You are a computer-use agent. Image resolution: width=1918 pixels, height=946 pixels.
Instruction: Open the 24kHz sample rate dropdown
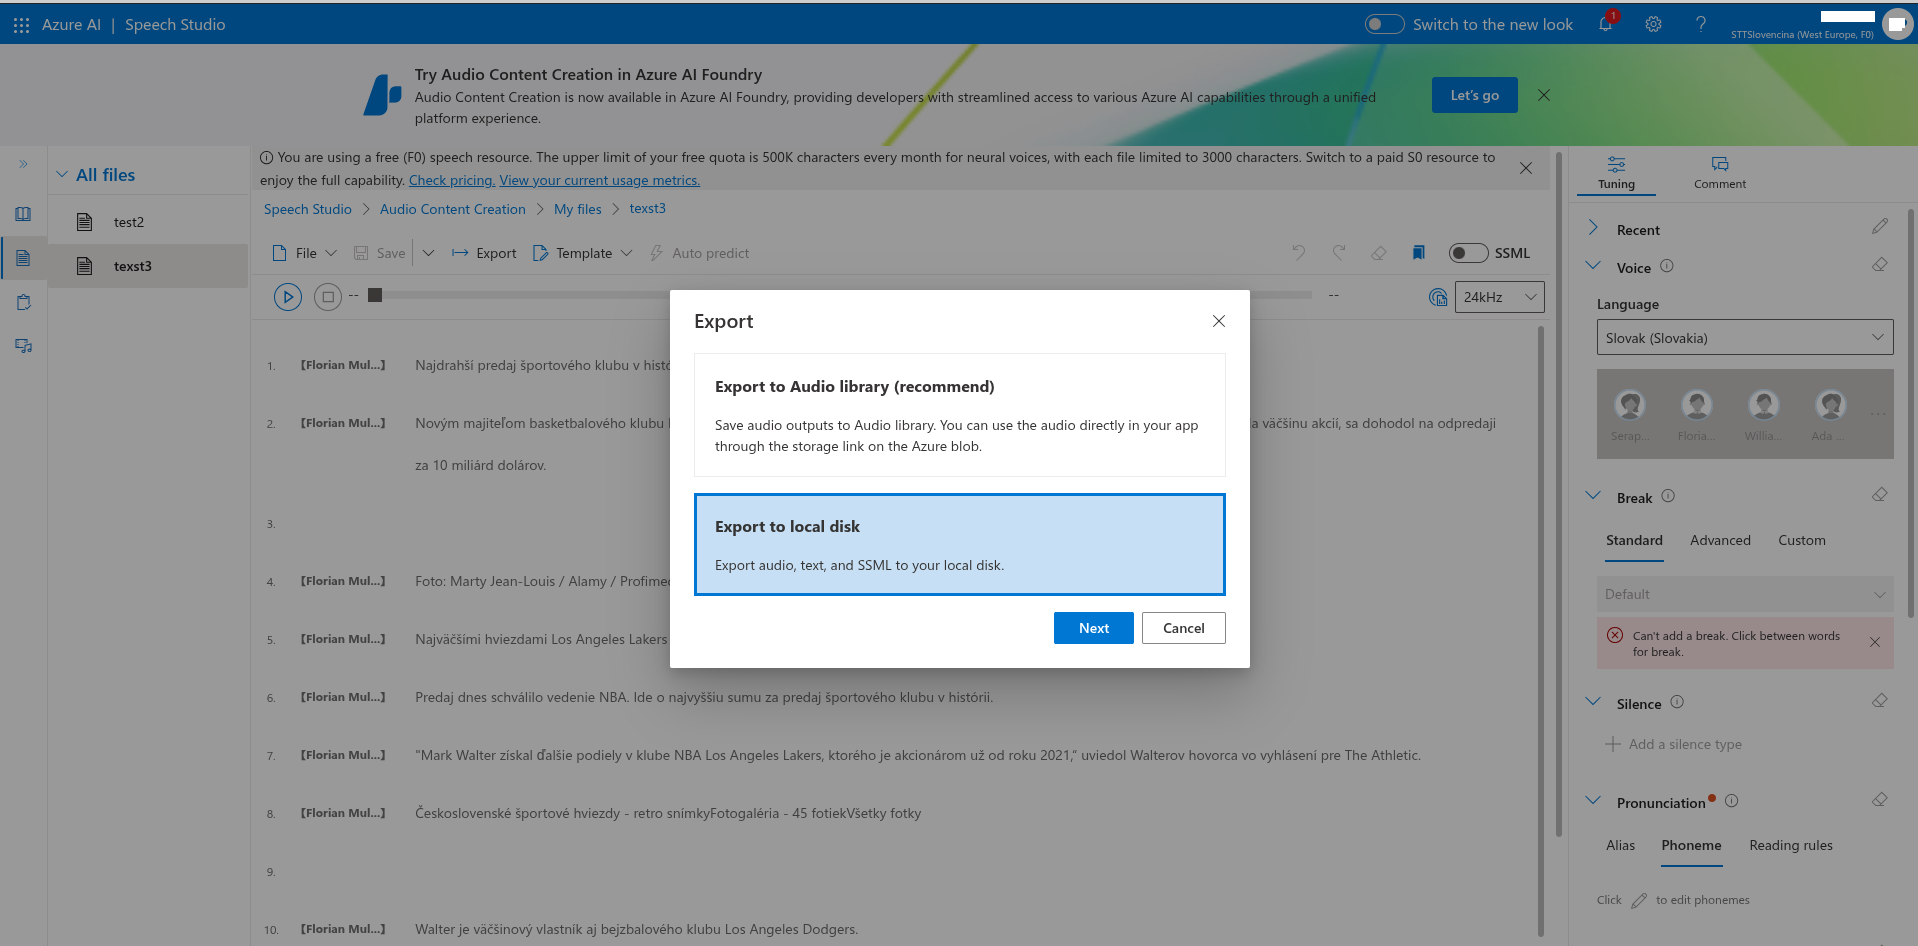tap(1499, 297)
